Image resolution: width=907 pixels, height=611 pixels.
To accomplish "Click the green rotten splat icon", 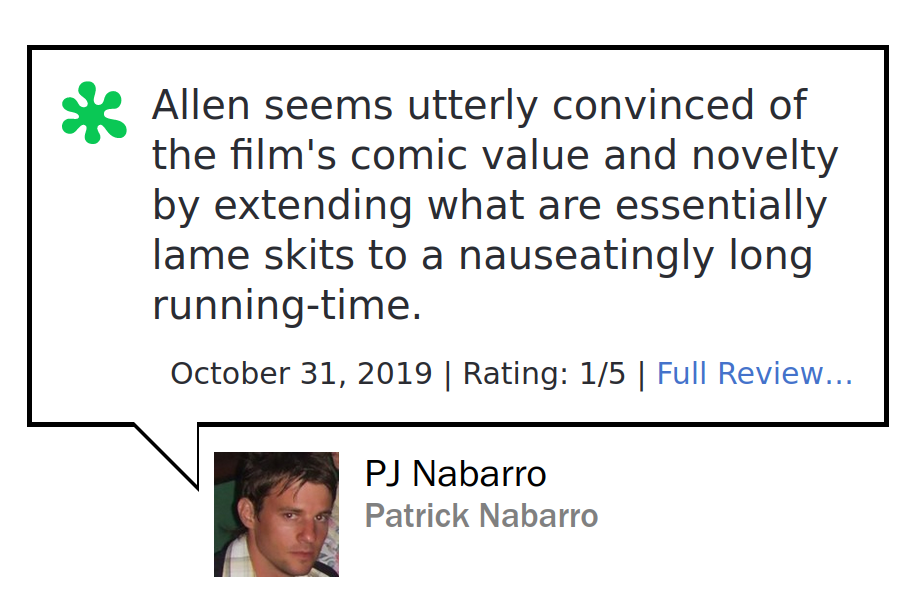I will tap(94, 113).
